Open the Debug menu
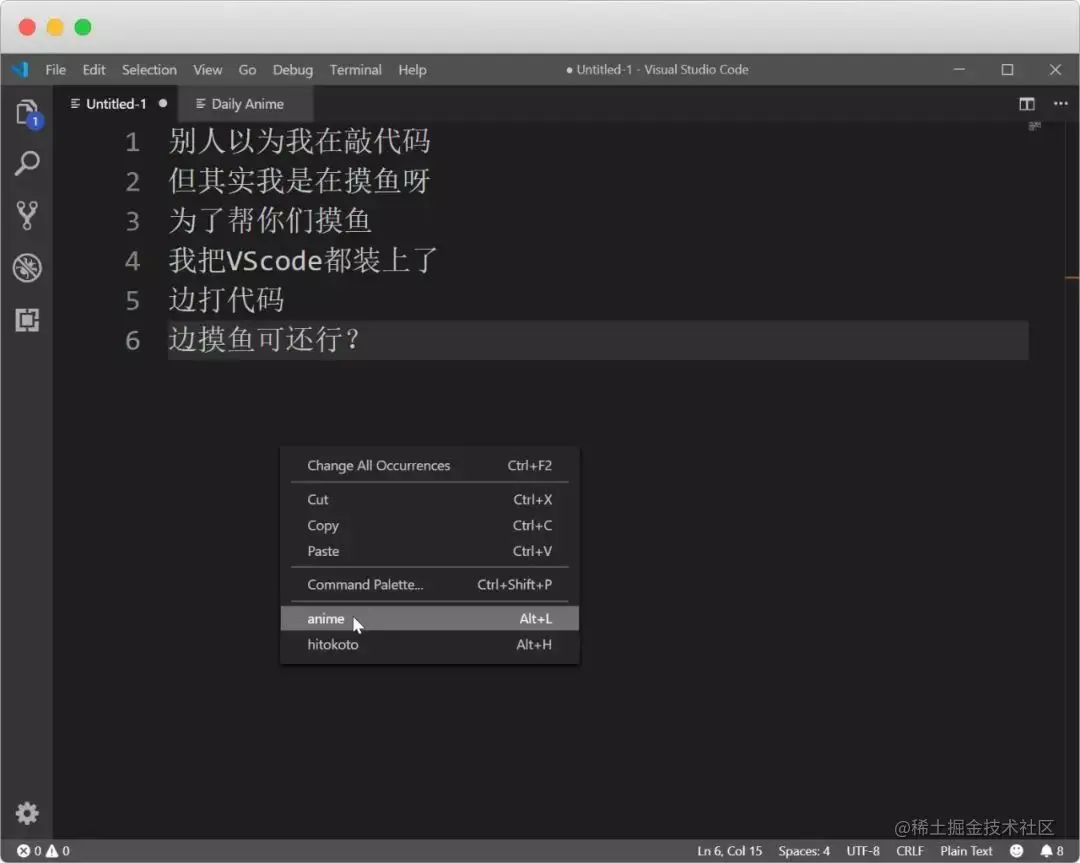The image size is (1080, 863). point(293,70)
